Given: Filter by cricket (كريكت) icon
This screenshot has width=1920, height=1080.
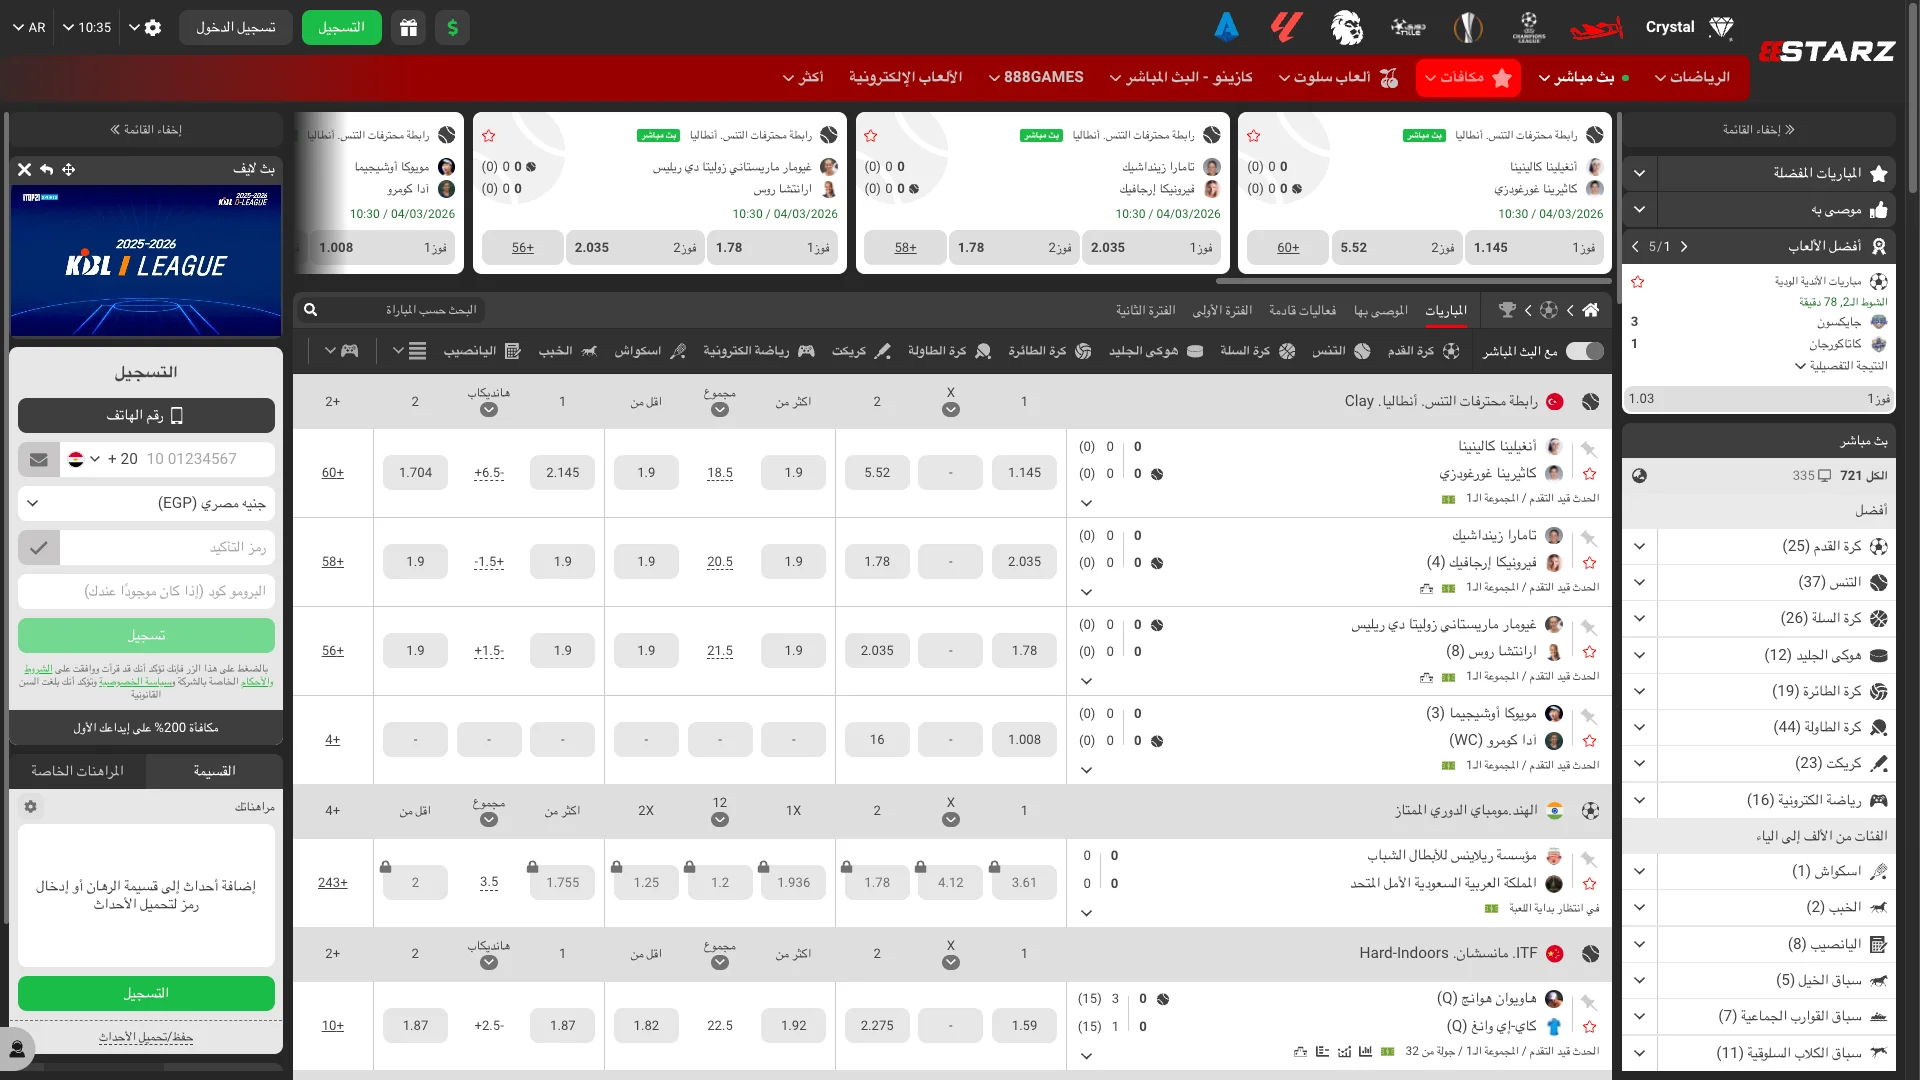Looking at the screenshot, I should coord(883,351).
